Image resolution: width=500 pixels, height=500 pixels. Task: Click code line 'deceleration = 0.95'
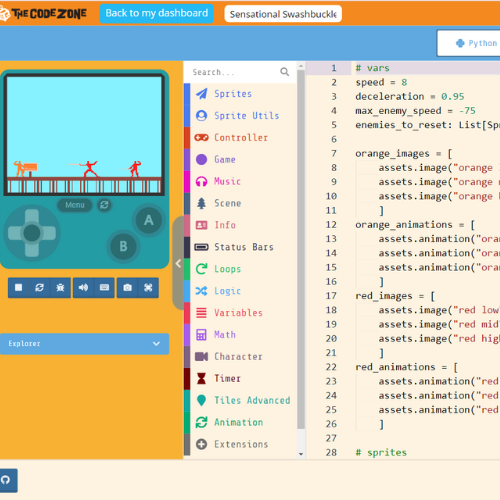tap(410, 97)
